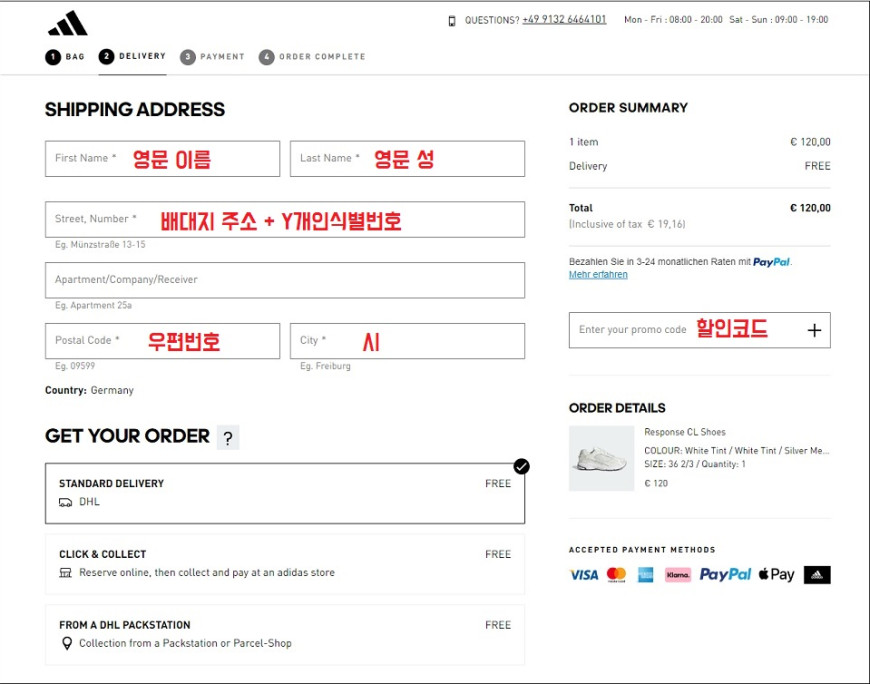Click the phone icon next to Questions
870x684 pixels.
tap(452, 21)
